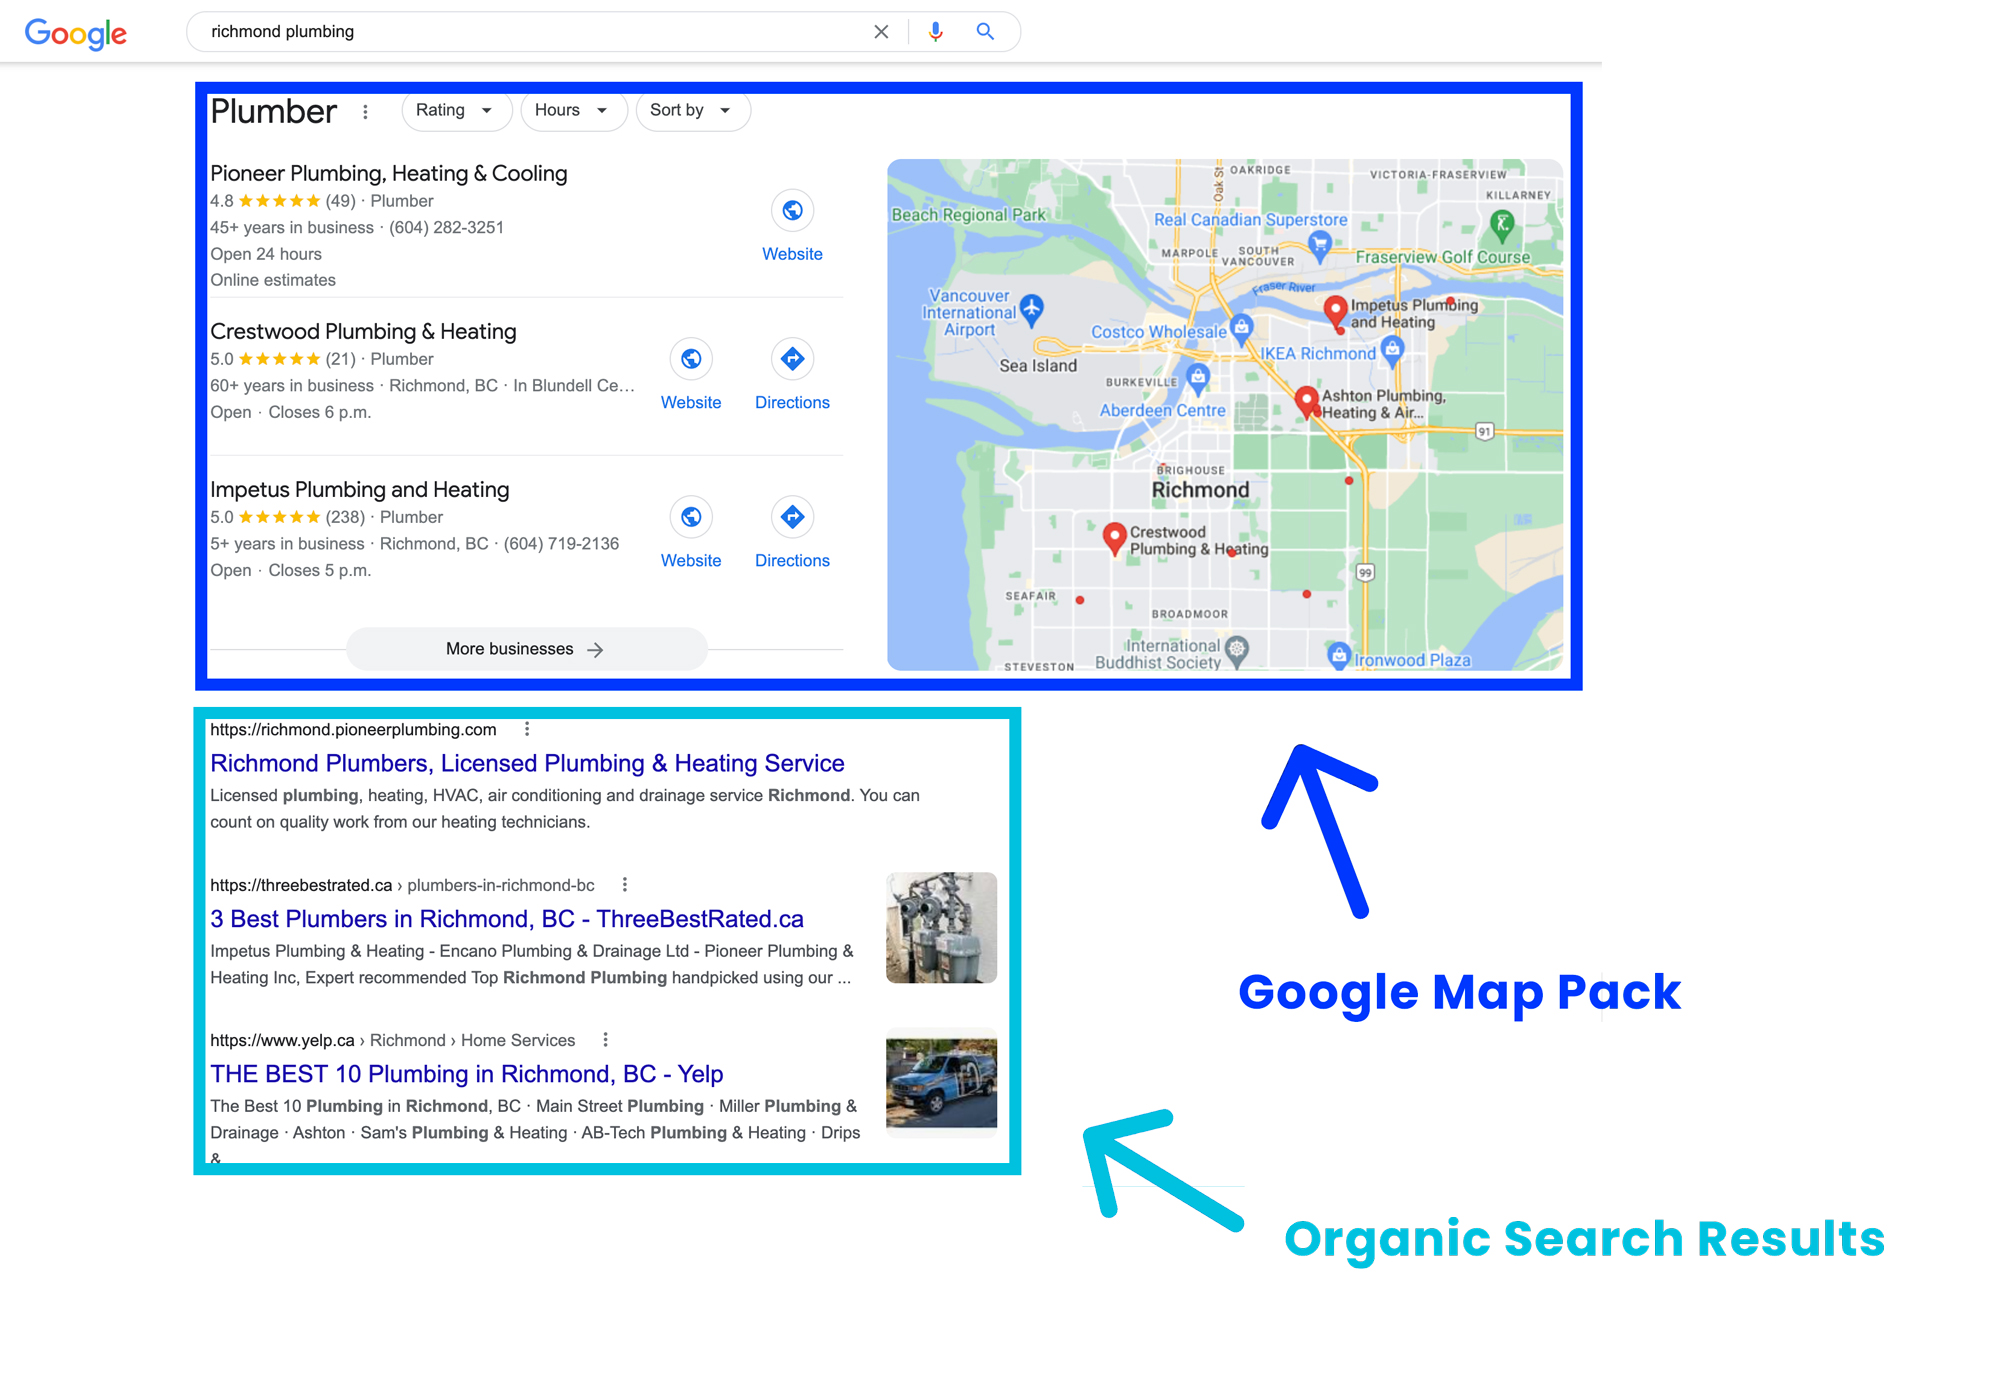
Task: Open Pioneer Plumbing website globe icon
Action: tap(792, 211)
